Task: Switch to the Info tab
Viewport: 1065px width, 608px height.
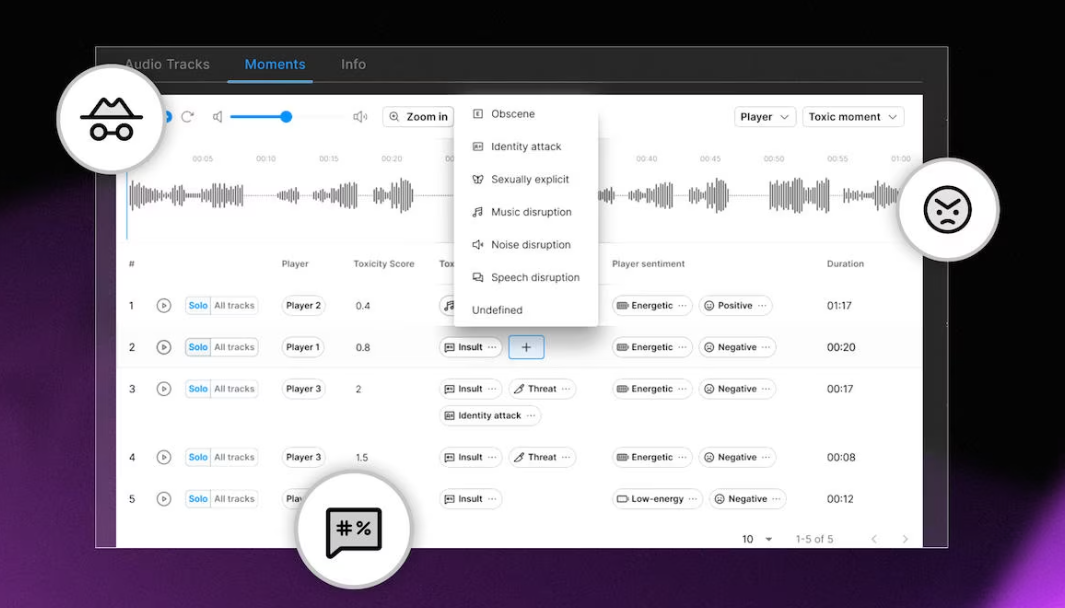Action: click(353, 64)
